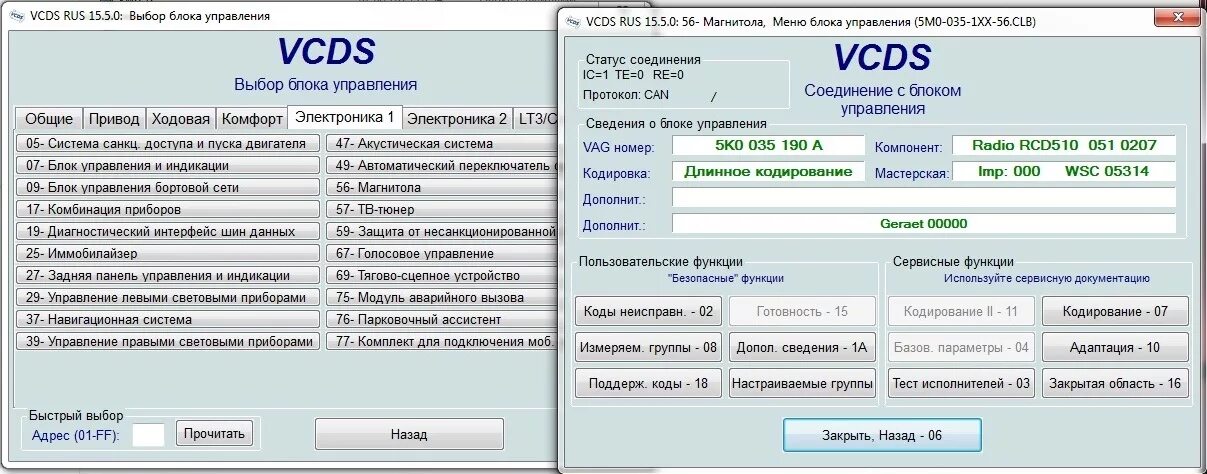The height and width of the screenshot is (474, 1207).
Task: Open 76 Парковочный ассистент module
Action: point(442,319)
